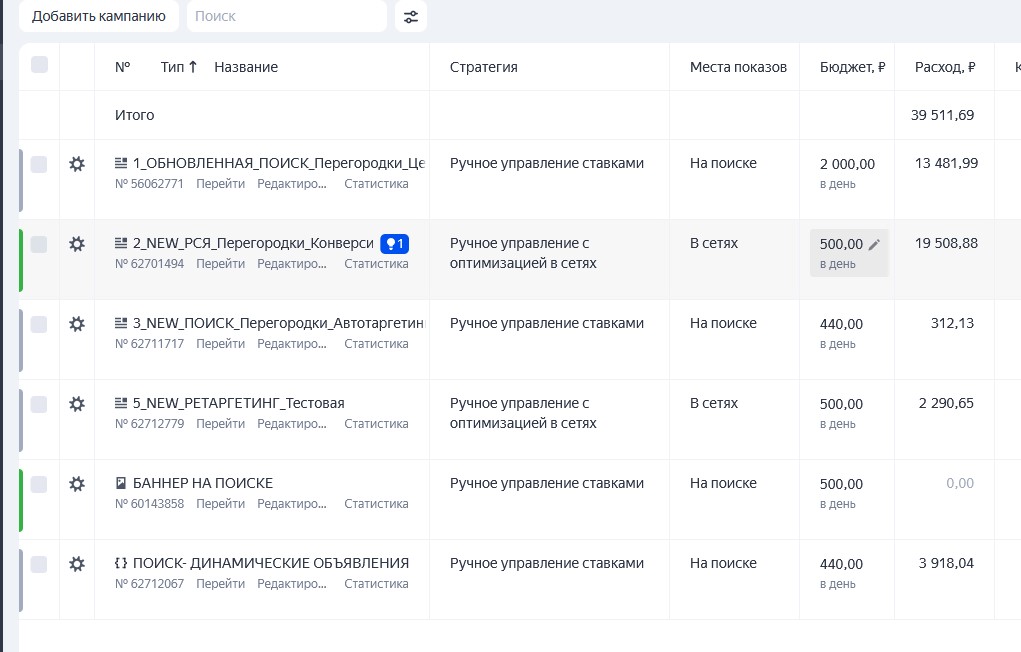
Task: Click the Стратегия column header
Action: [x=484, y=67]
